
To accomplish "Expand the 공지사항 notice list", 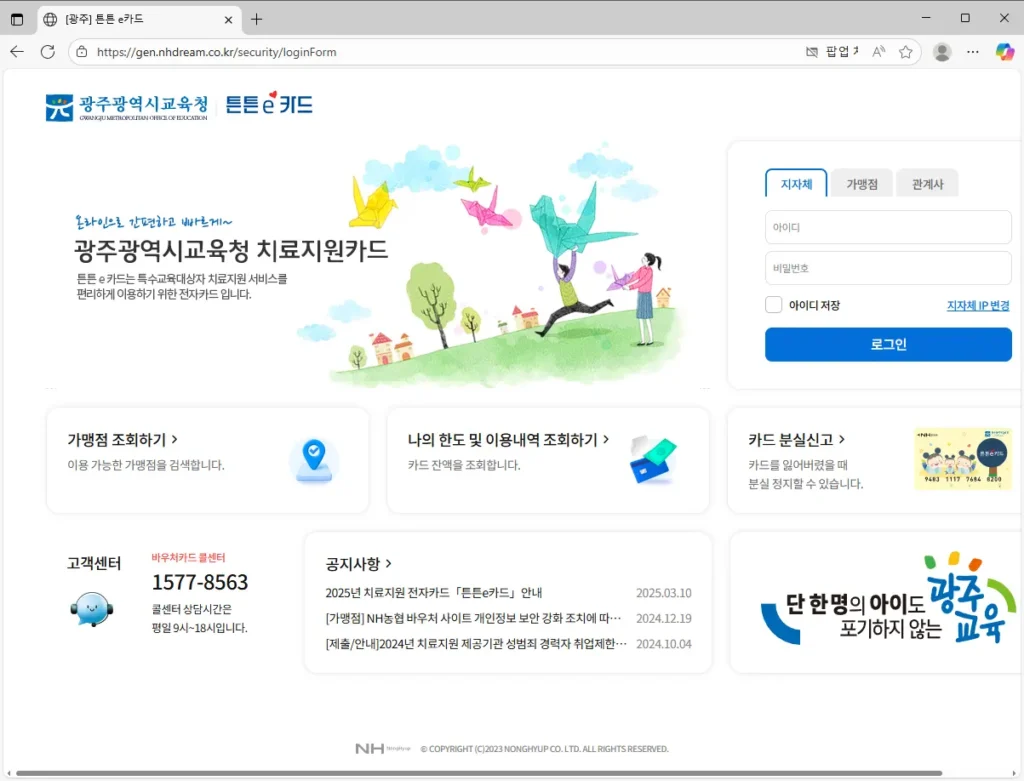I will [x=359, y=564].
